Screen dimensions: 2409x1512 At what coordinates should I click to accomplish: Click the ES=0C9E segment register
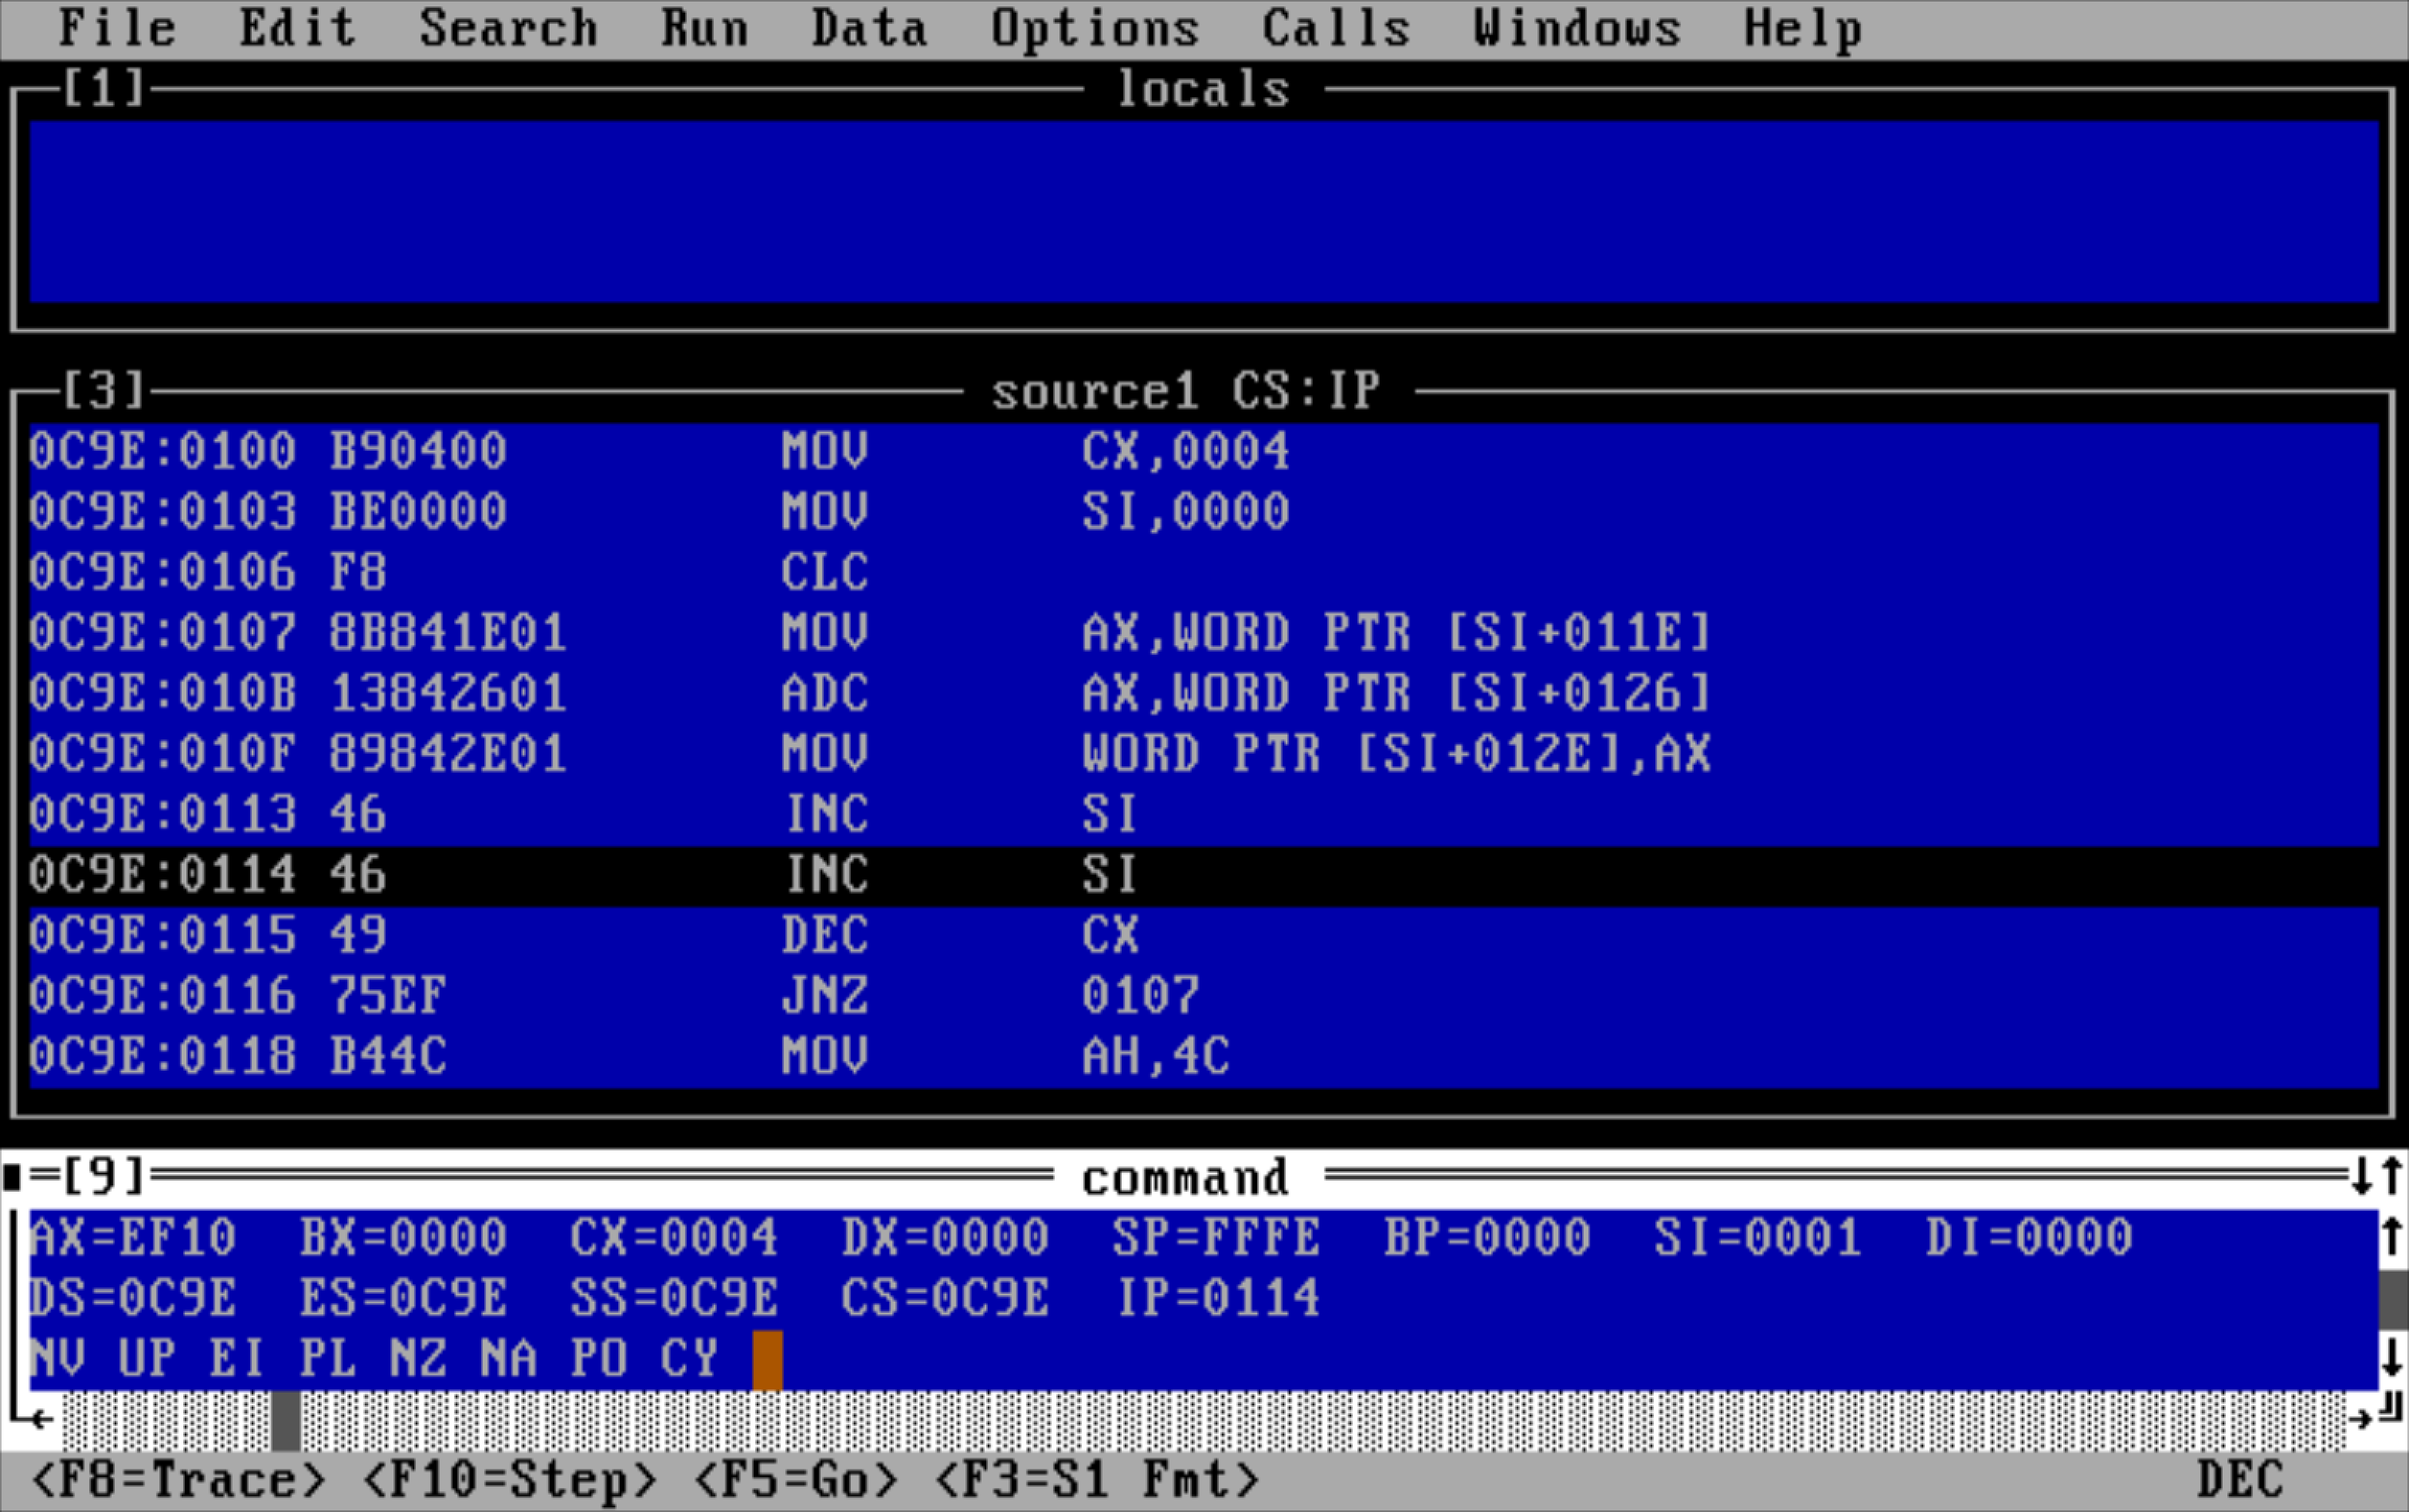coord(403,1298)
